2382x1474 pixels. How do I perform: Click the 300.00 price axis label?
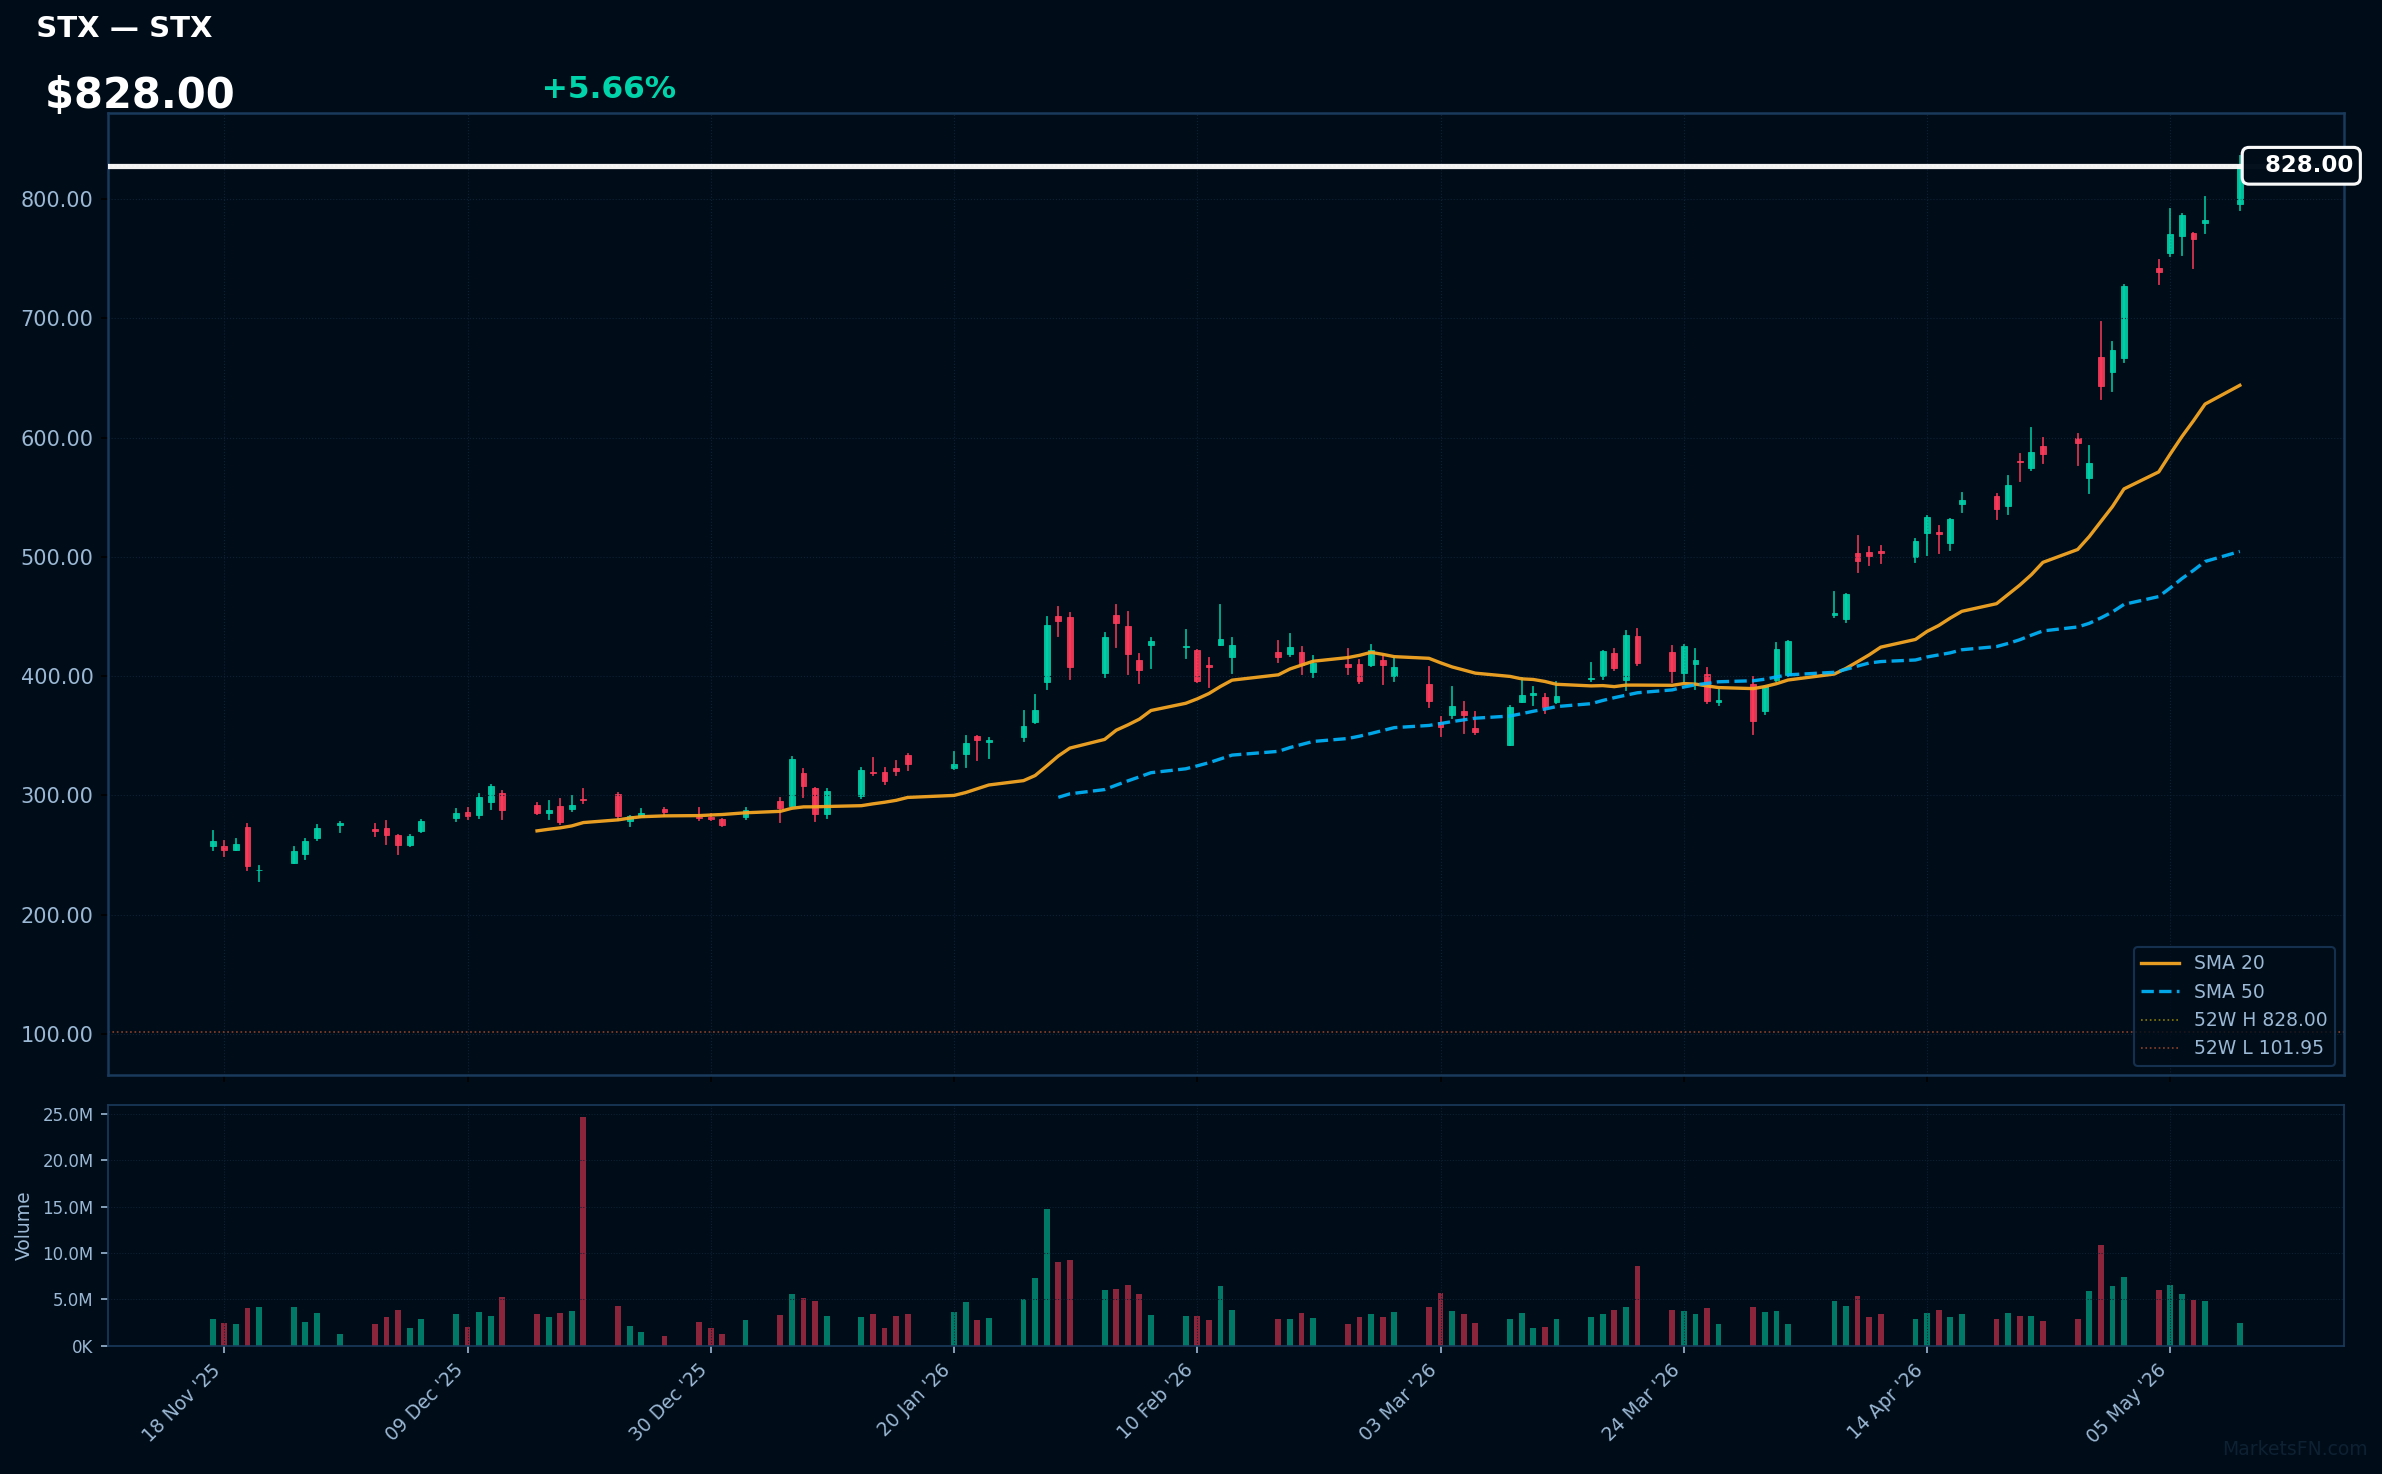point(57,796)
